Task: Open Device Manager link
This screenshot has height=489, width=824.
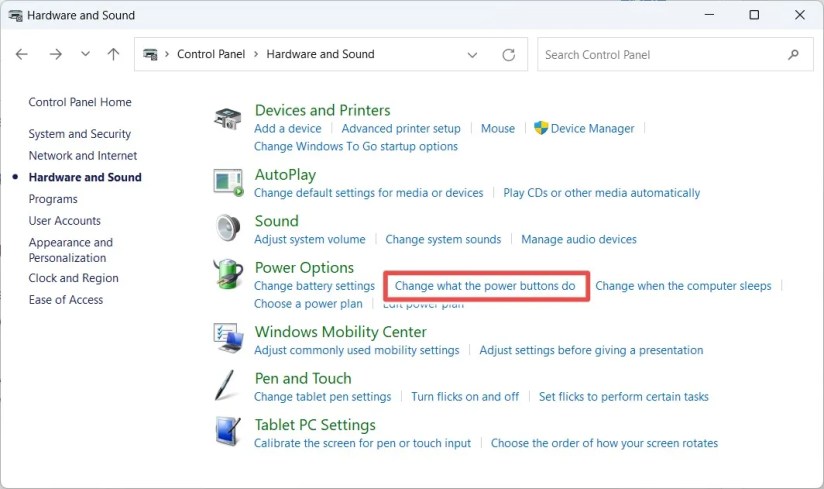Action: pos(592,128)
